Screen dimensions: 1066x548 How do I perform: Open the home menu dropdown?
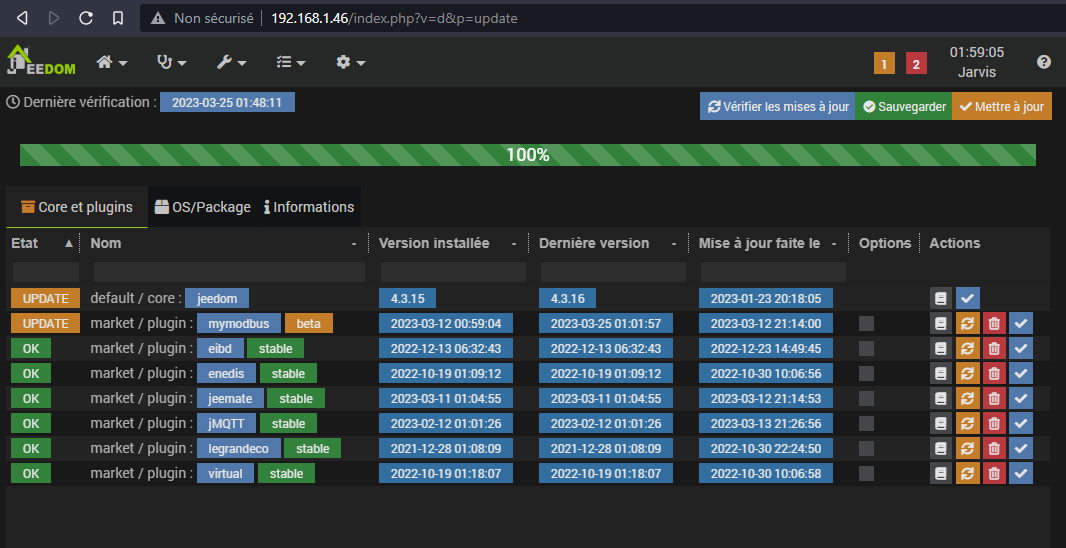pos(111,63)
